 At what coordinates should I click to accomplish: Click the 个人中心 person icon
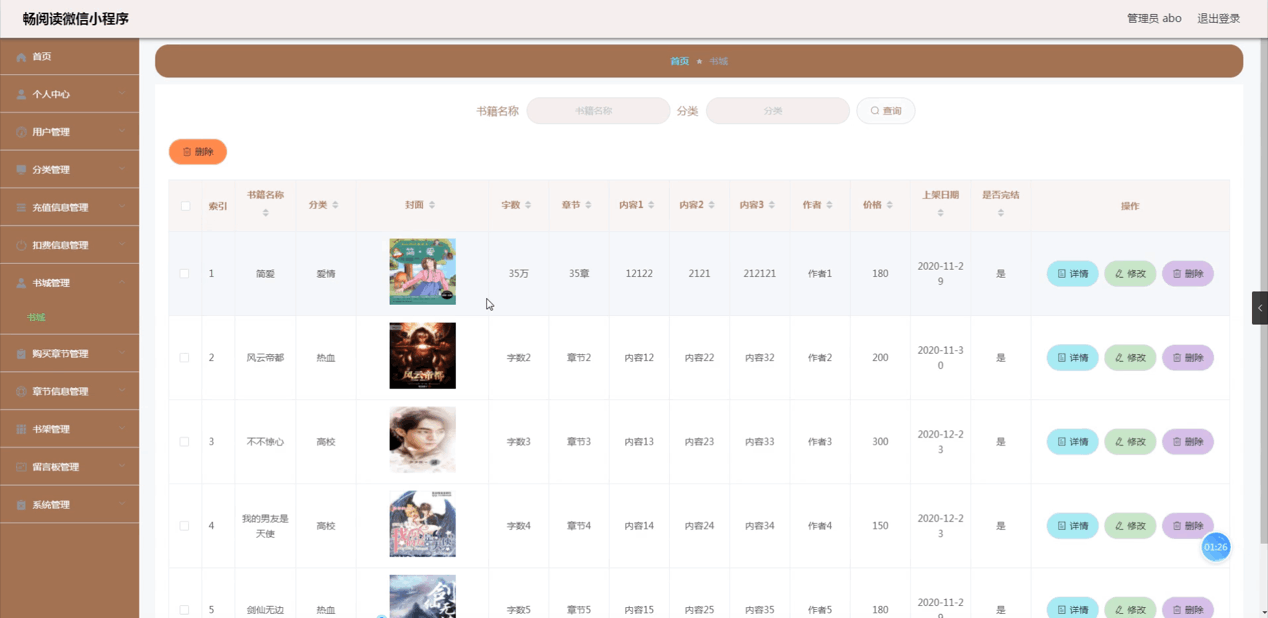pos(20,93)
